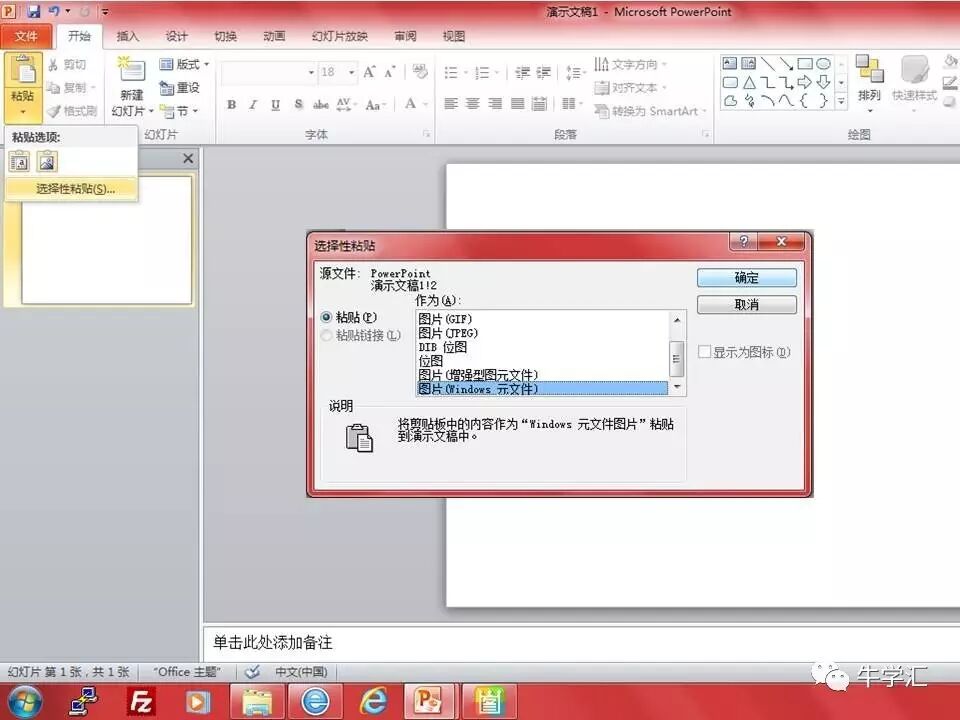Open the Text Direction dropdown
The height and width of the screenshot is (720, 960).
630,64
